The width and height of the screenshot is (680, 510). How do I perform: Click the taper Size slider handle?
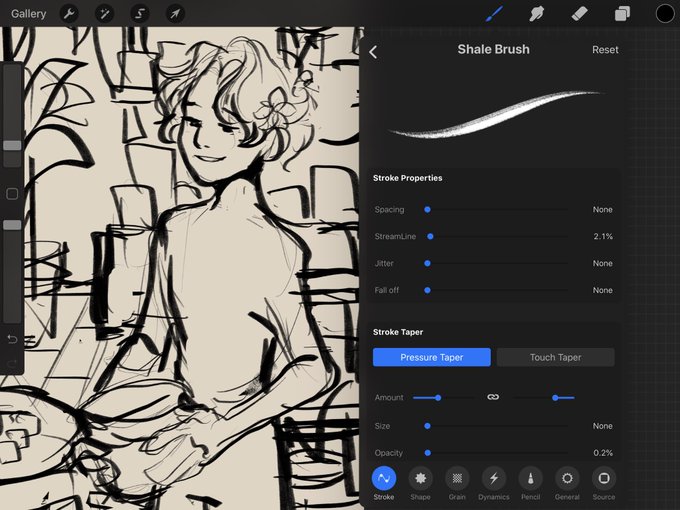coord(427,426)
